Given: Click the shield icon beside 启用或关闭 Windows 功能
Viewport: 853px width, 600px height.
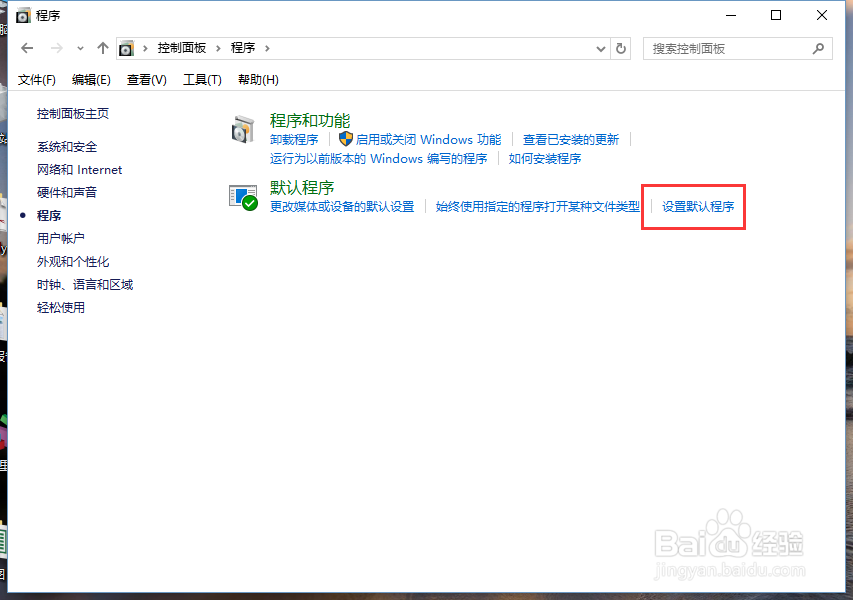Looking at the screenshot, I should click(345, 139).
